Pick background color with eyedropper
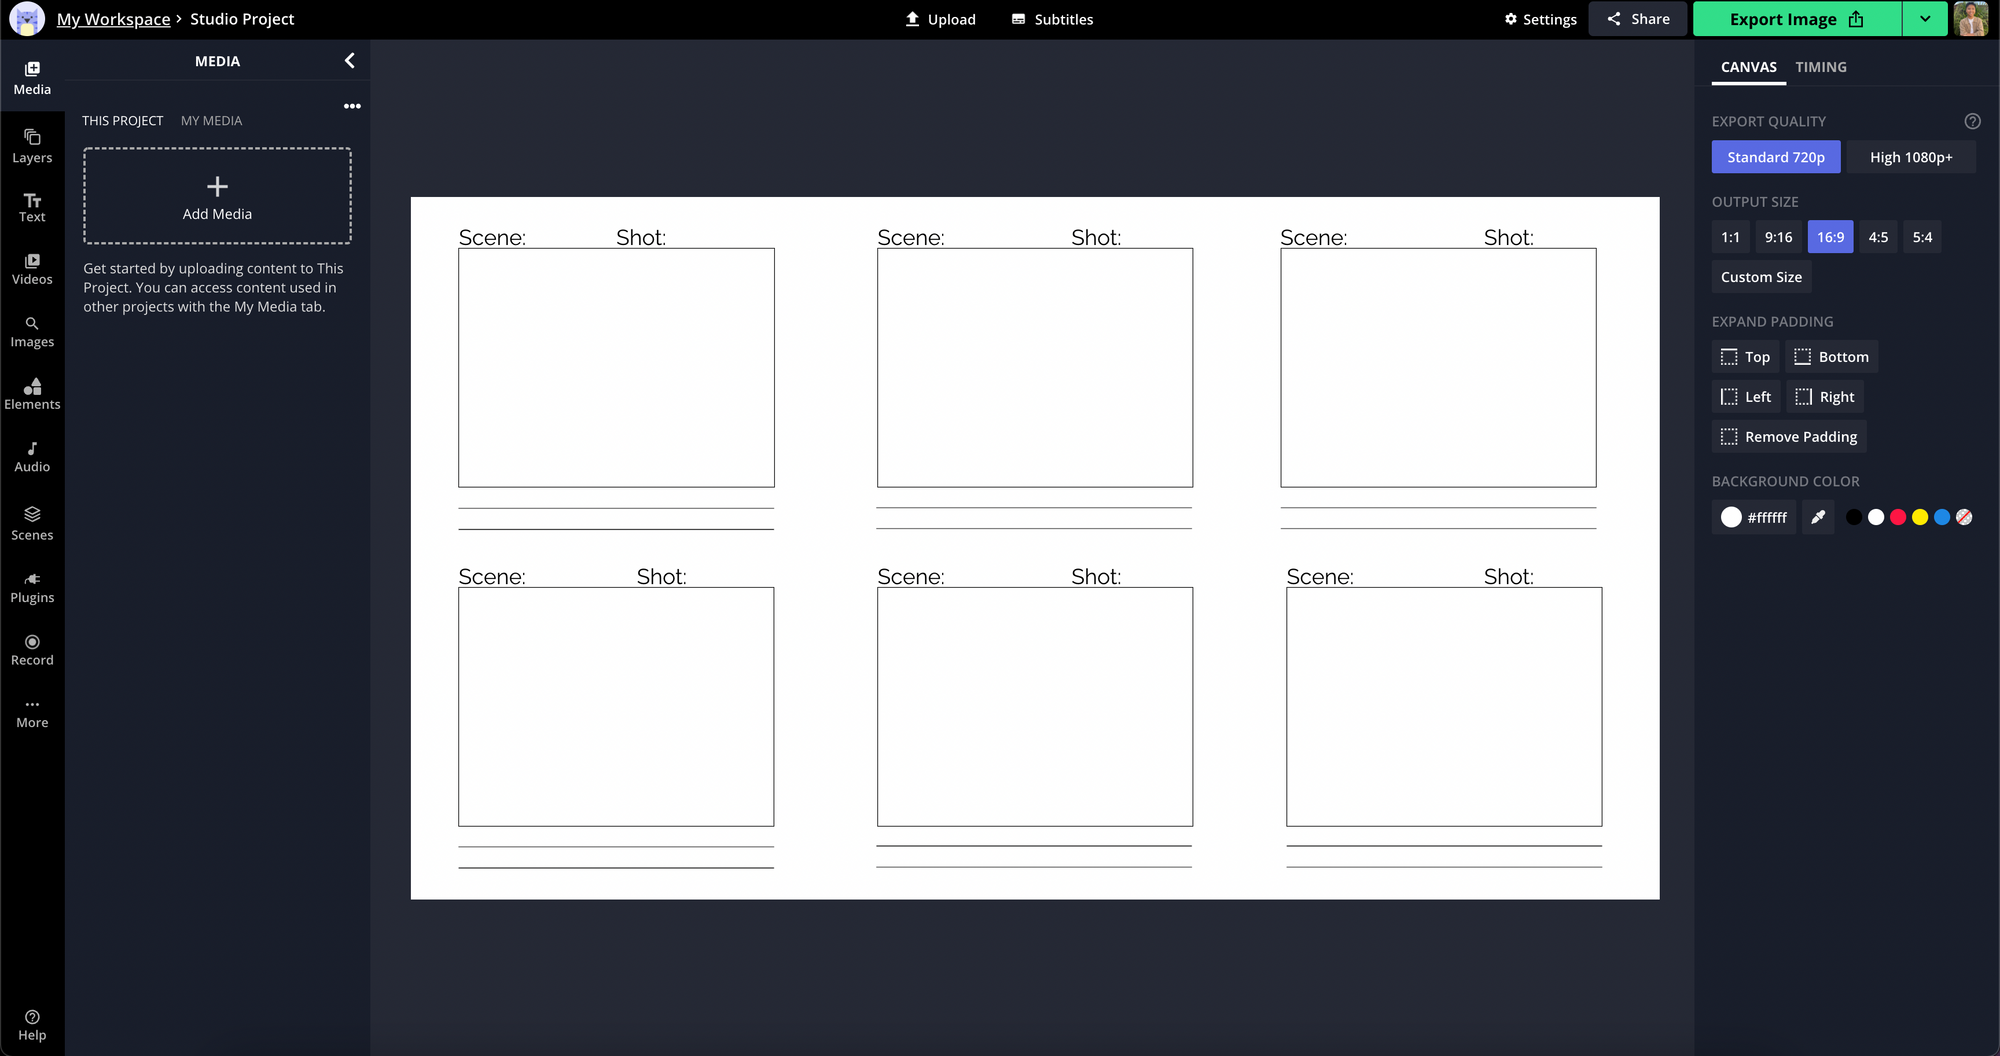Image resolution: width=2000 pixels, height=1056 pixels. 1818,517
